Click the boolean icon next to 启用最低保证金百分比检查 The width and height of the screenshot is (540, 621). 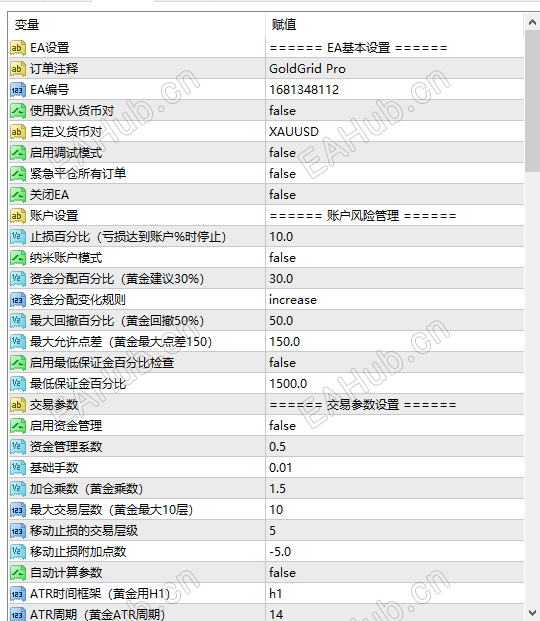17,363
